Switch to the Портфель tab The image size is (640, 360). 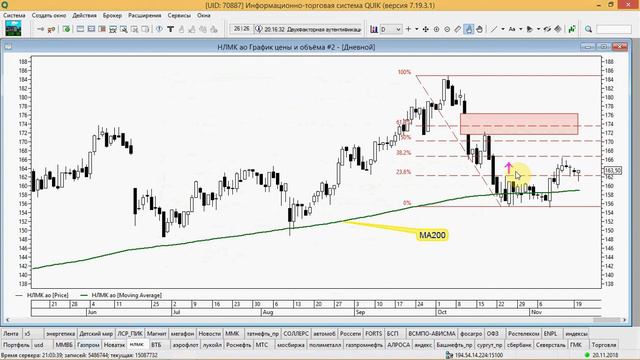[16, 345]
